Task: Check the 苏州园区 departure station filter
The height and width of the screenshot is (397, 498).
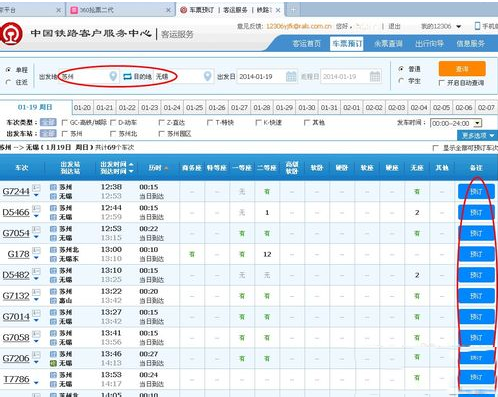Action: coord(161,134)
